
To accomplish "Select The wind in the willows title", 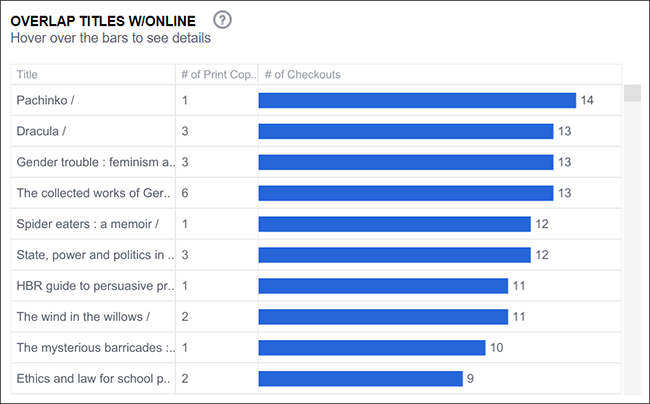I will [83, 317].
